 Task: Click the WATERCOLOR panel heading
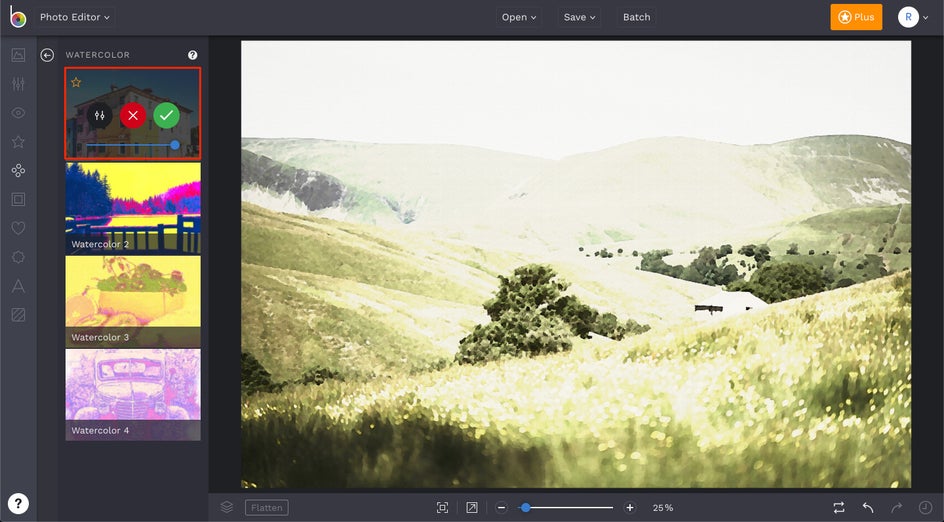pyautogui.click(x=98, y=55)
